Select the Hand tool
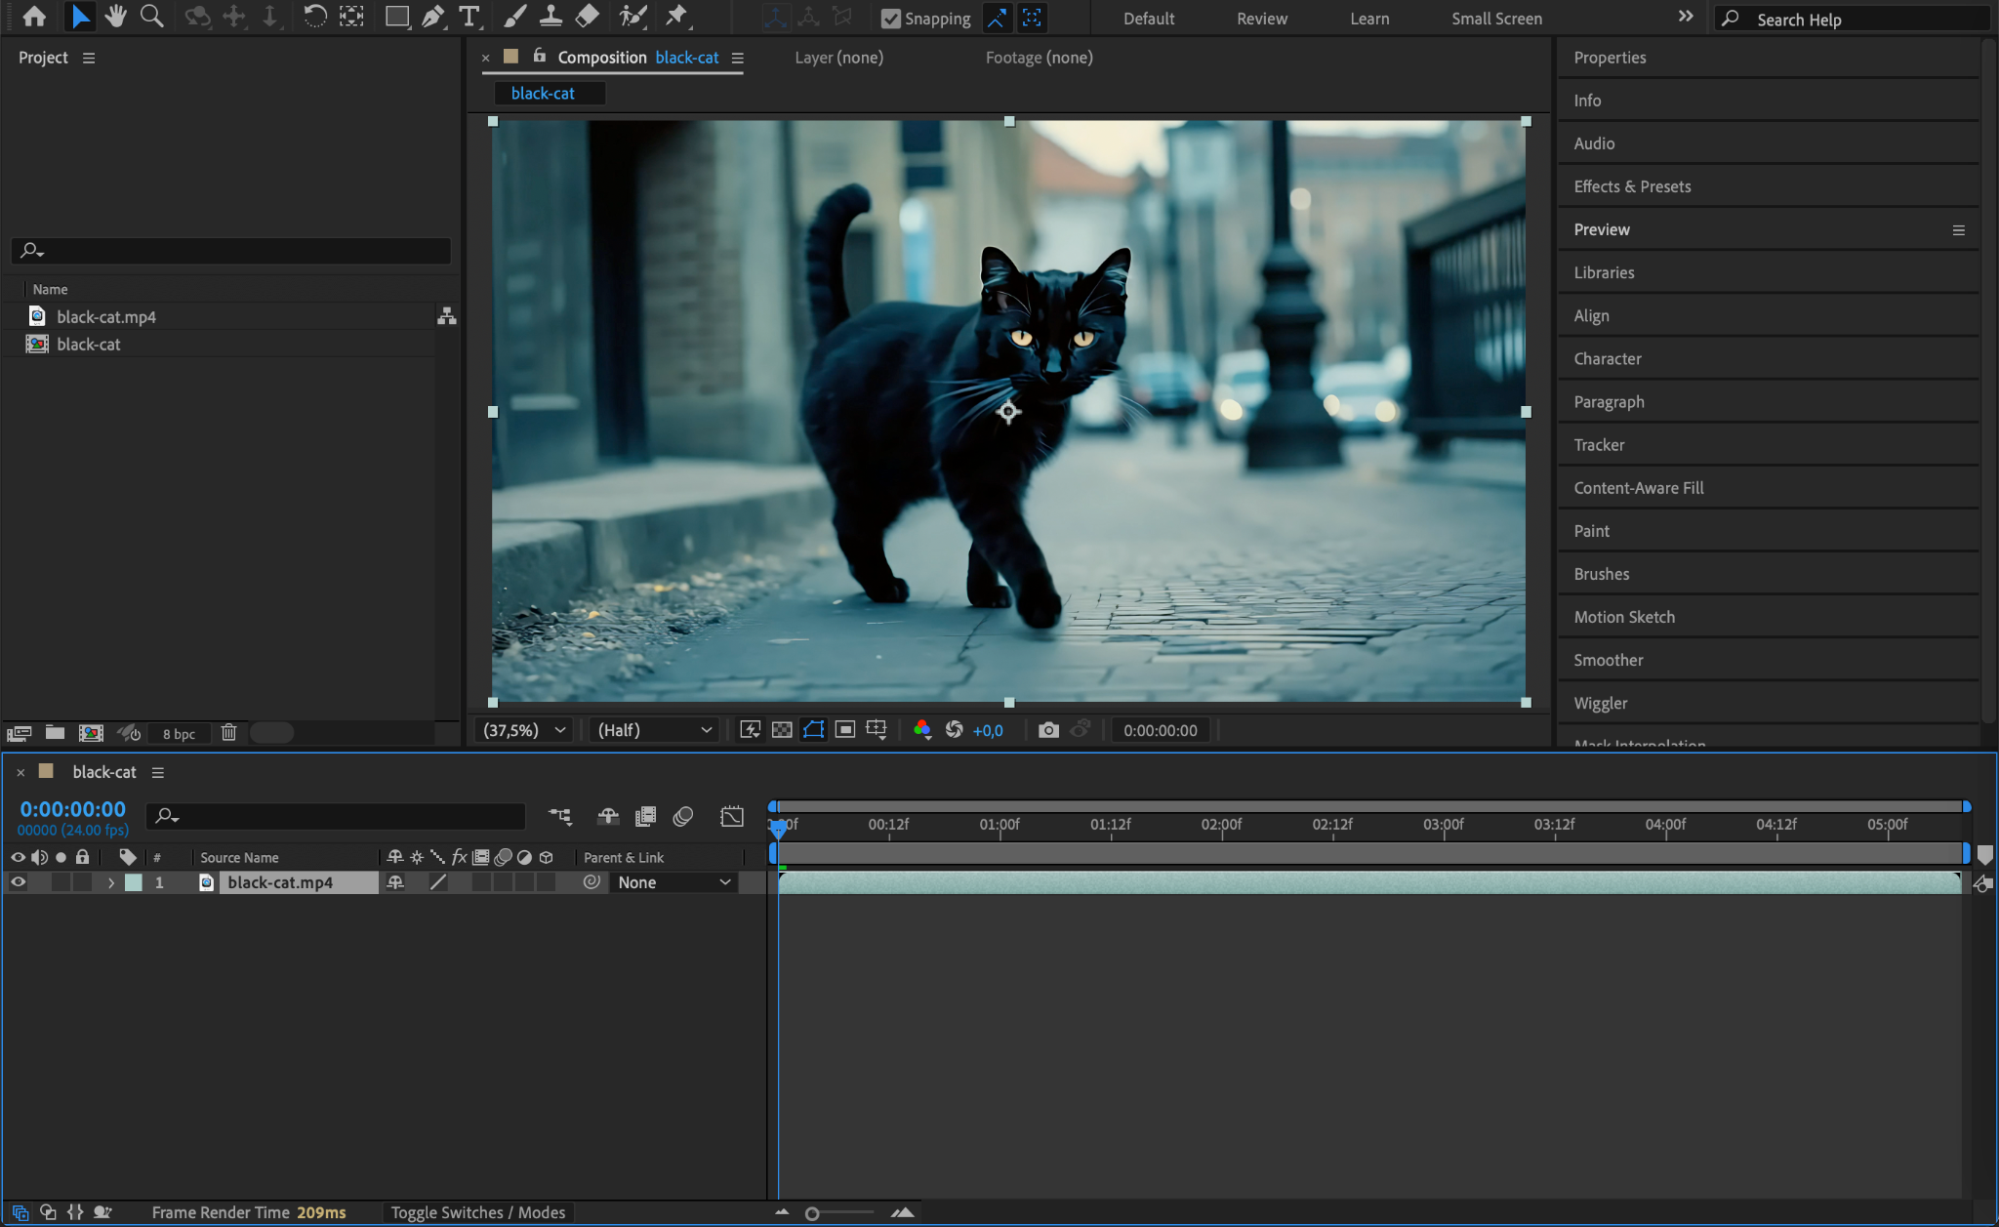 point(116,16)
